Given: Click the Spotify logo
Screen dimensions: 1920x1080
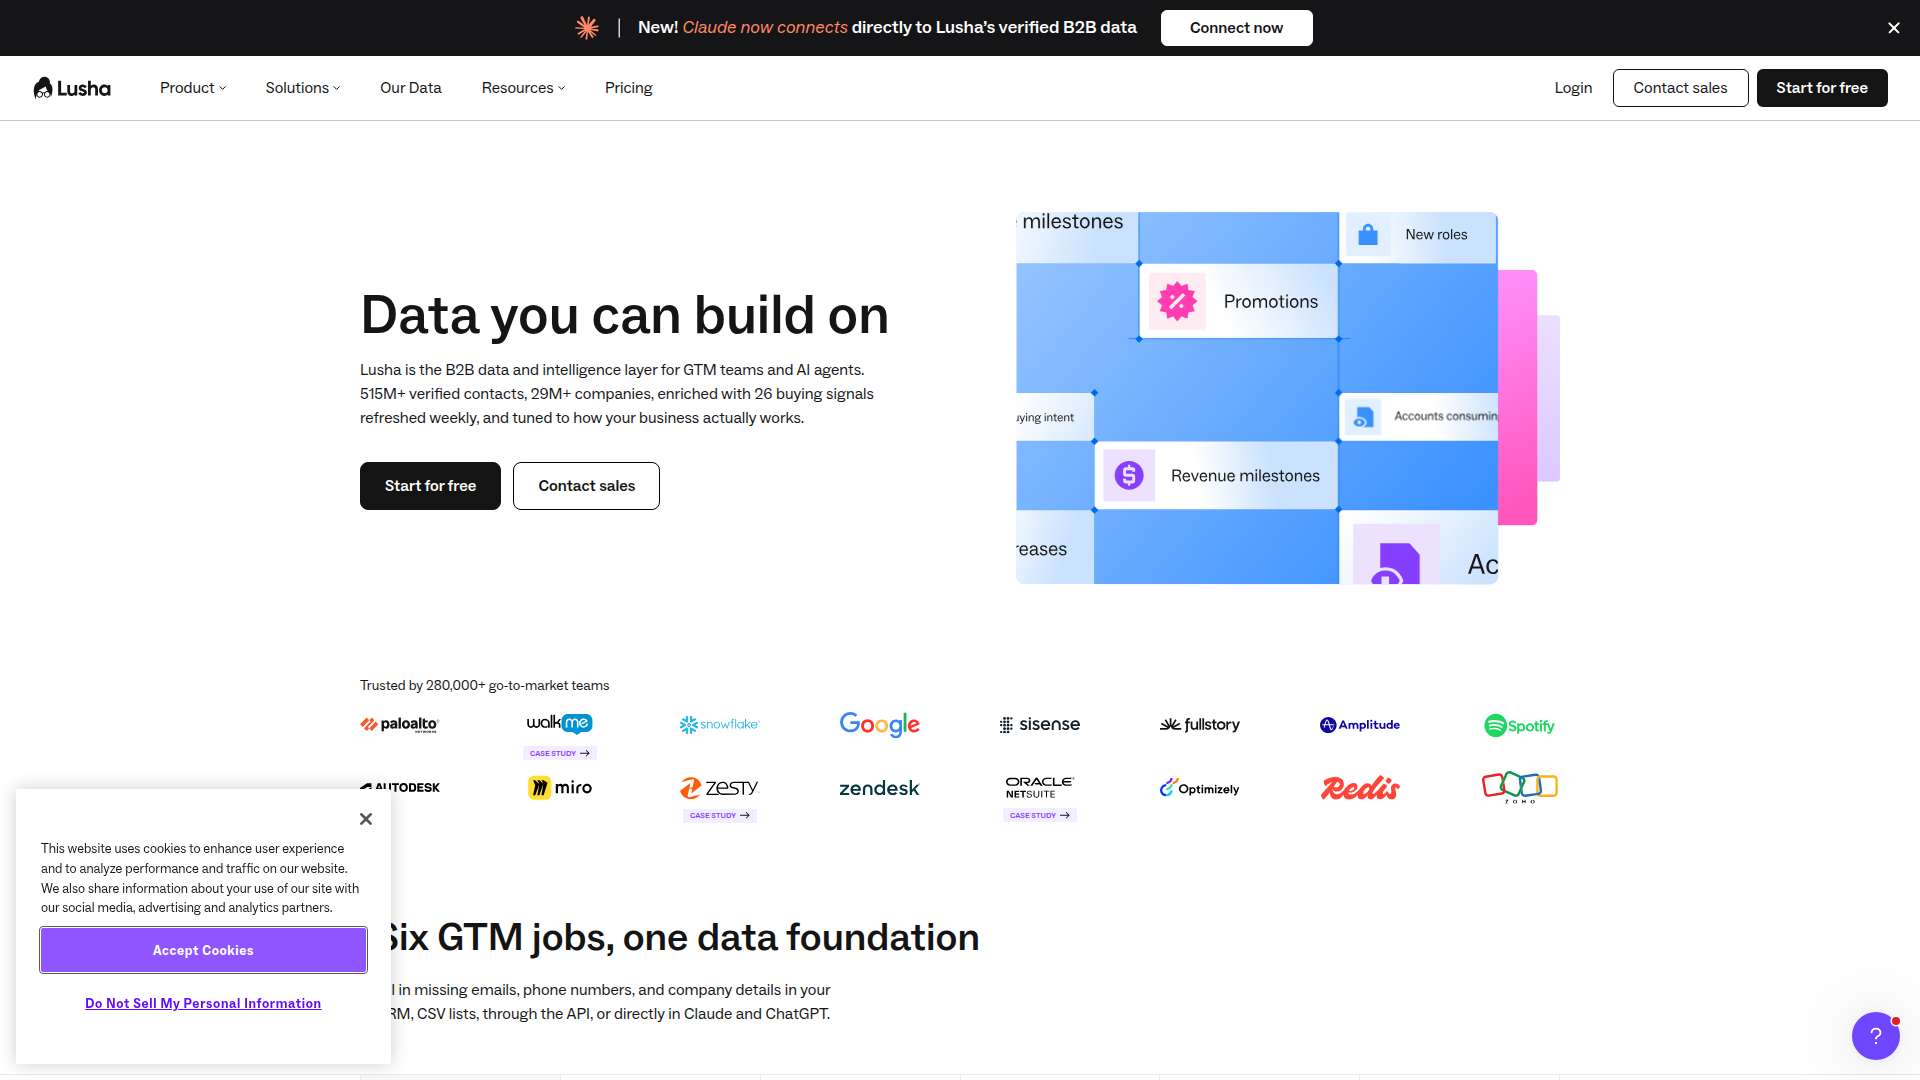Looking at the screenshot, I should click(1519, 725).
